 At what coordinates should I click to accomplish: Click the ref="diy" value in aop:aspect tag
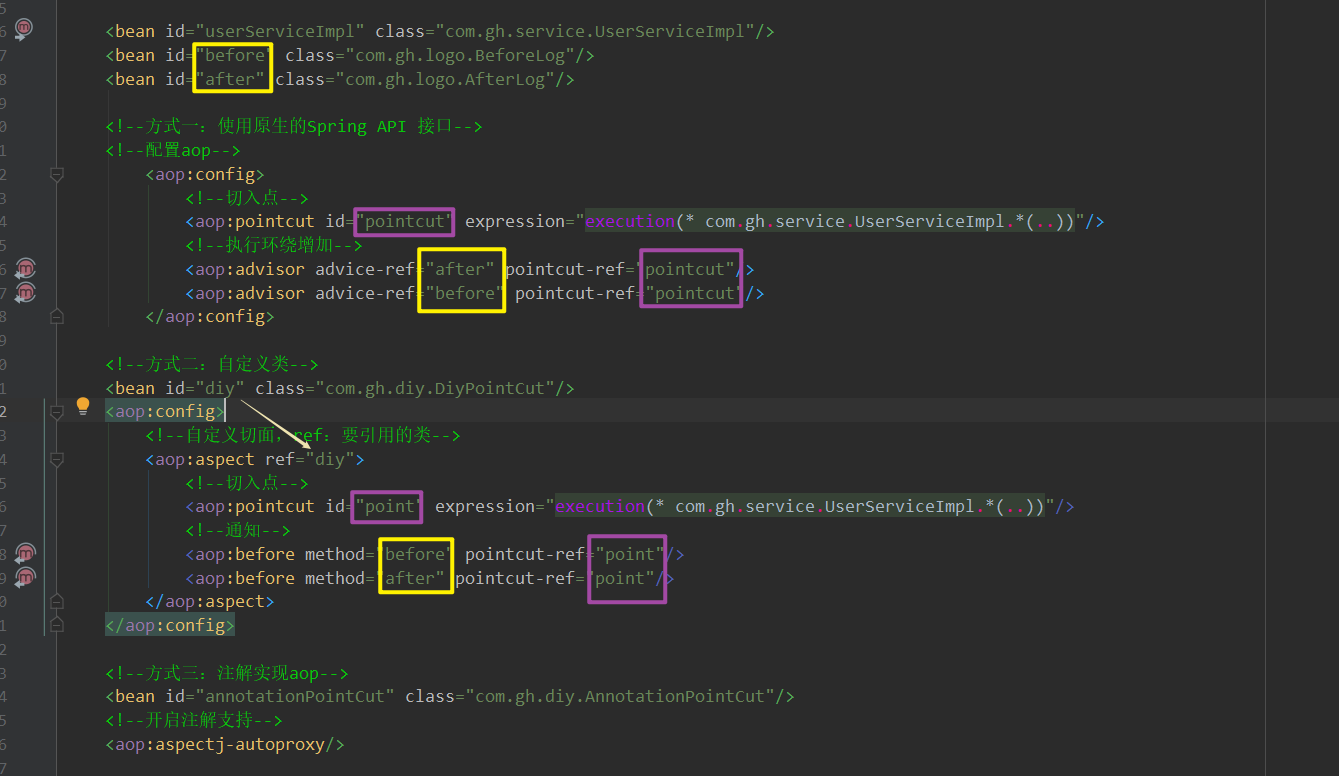[x=330, y=459]
